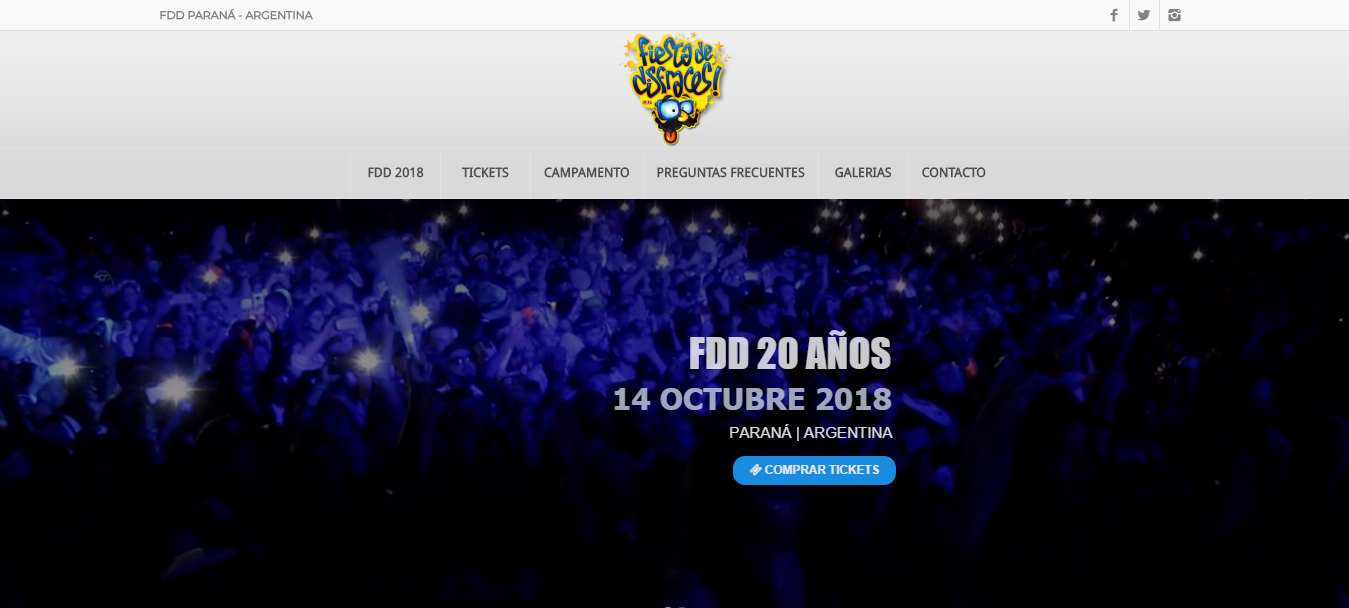The image size is (1349, 608).
Task: Click the empty gray header area beside the logo
Action: pyautogui.click(x=350, y=90)
